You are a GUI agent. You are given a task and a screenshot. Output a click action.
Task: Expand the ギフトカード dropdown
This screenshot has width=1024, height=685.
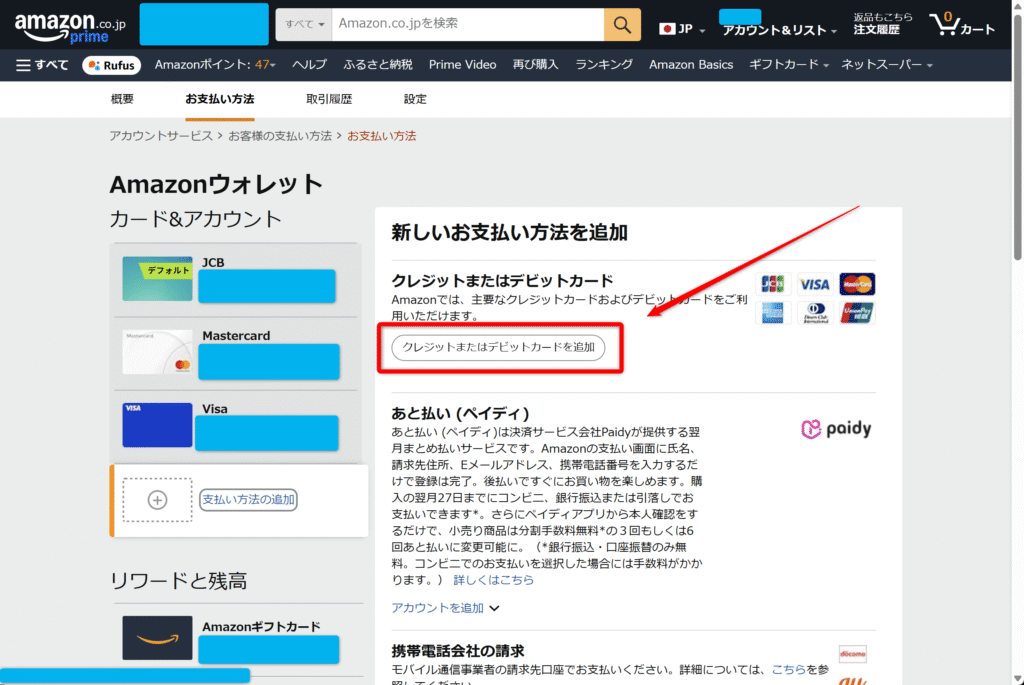[788, 65]
